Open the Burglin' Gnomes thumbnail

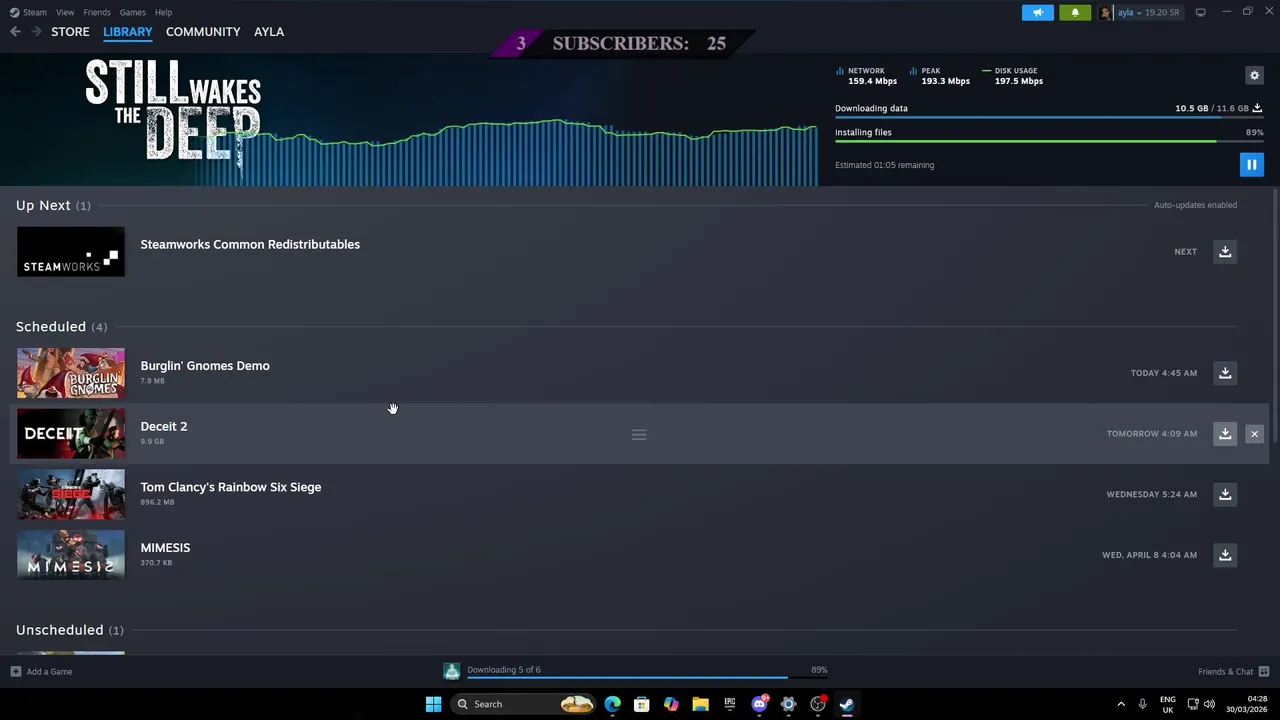click(x=71, y=373)
